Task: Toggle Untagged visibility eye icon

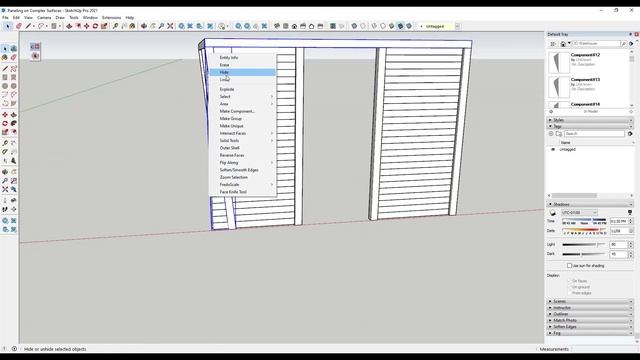Action: coord(553,149)
